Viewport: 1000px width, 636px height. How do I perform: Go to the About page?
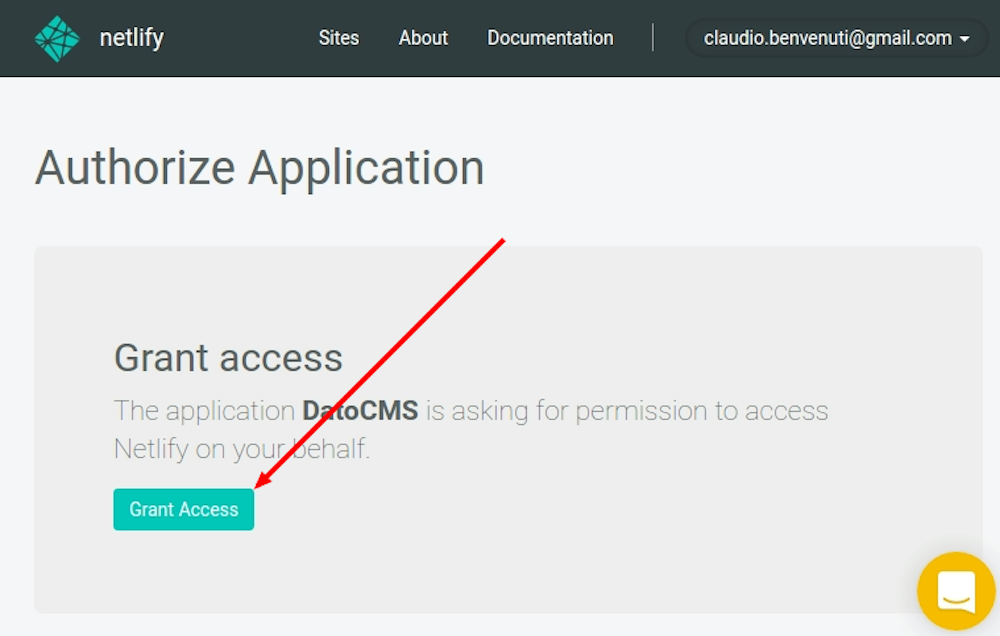click(x=423, y=38)
